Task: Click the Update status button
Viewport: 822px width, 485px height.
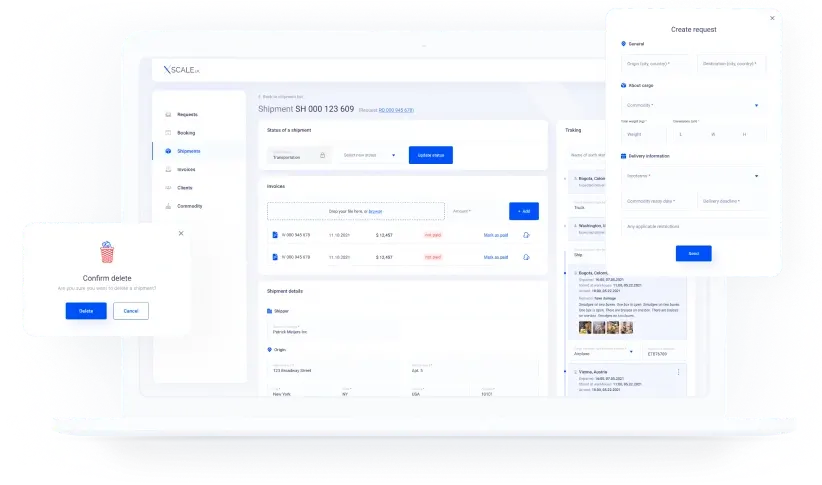Action: coord(431,155)
